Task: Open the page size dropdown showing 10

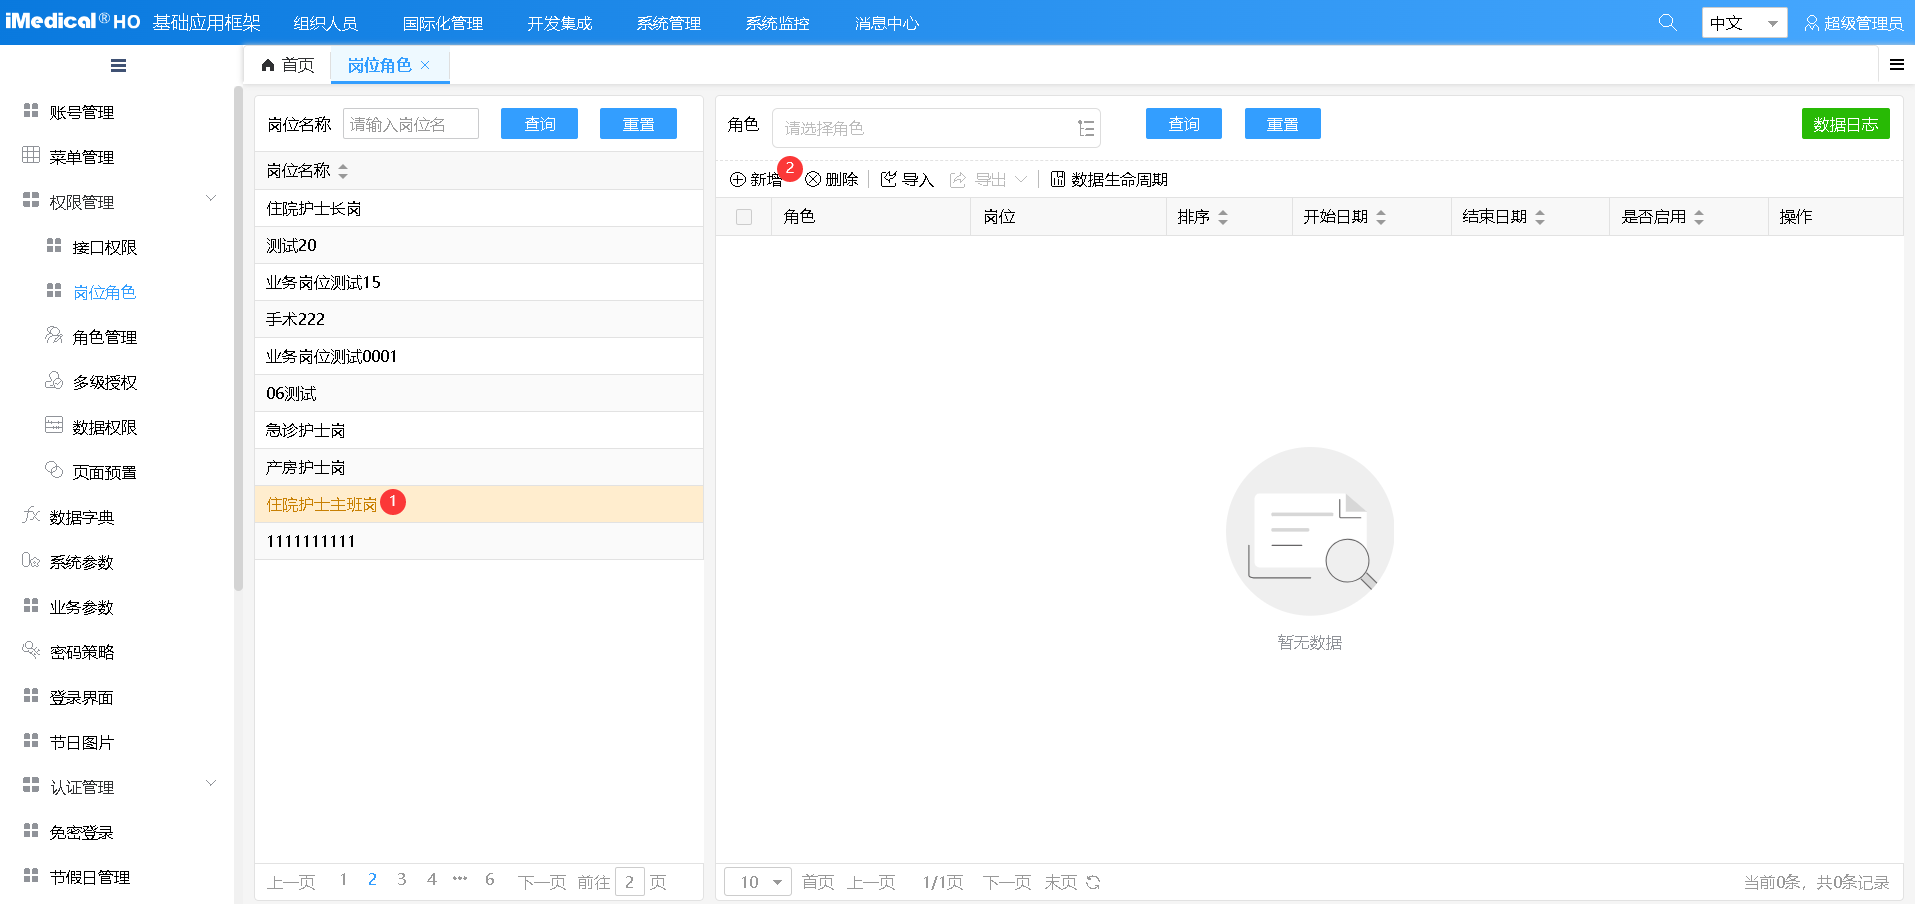Action: pos(758,882)
